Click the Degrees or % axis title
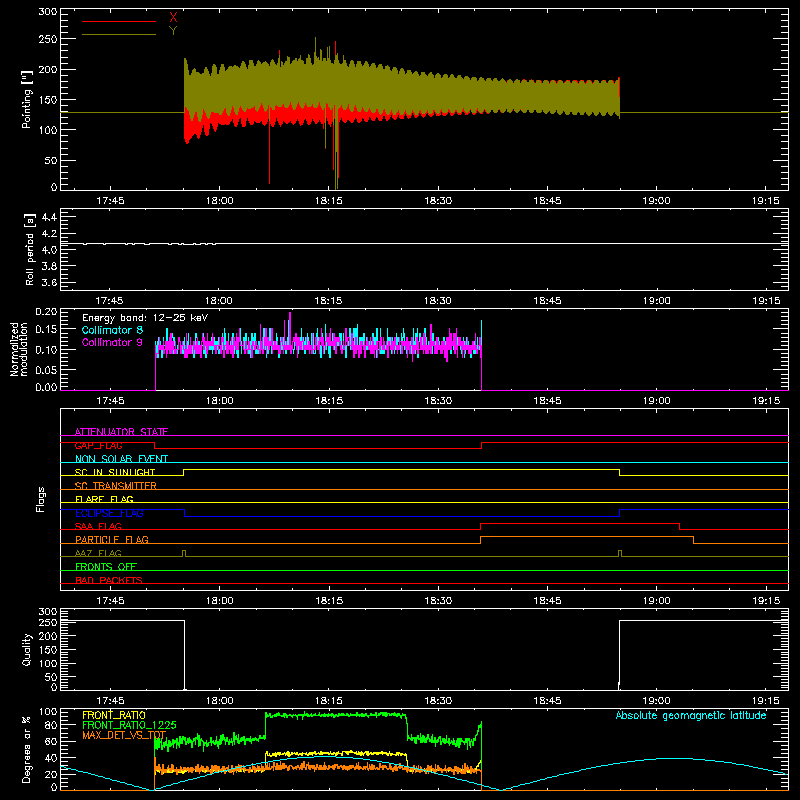The width and height of the screenshot is (800, 800). coord(27,749)
